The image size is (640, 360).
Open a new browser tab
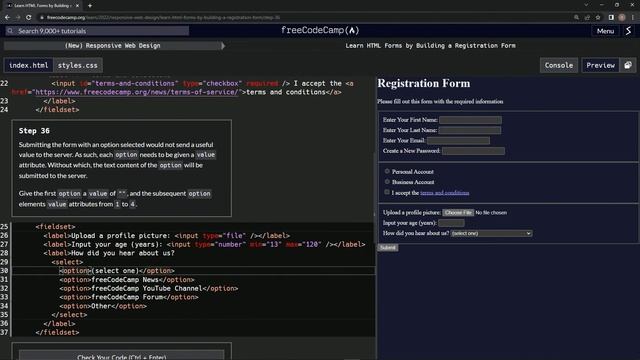click(90, 6)
